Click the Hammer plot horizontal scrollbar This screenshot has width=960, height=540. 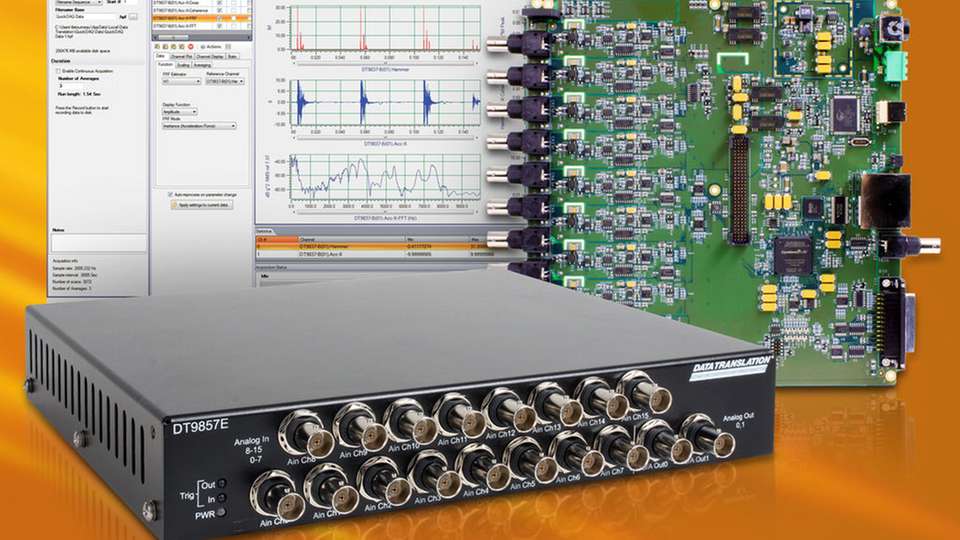point(384,63)
